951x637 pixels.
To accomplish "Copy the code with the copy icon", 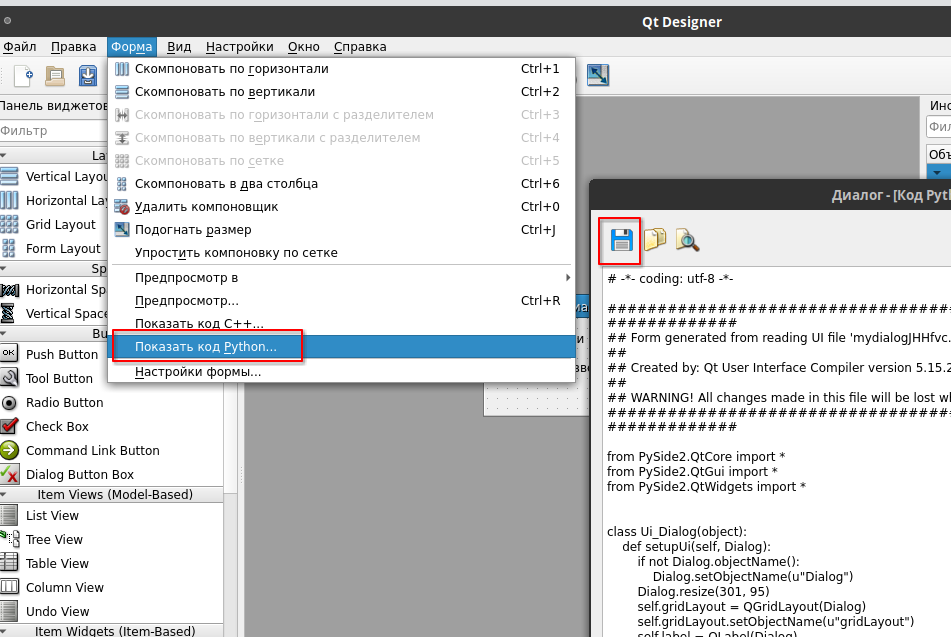I will (x=654, y=239).
